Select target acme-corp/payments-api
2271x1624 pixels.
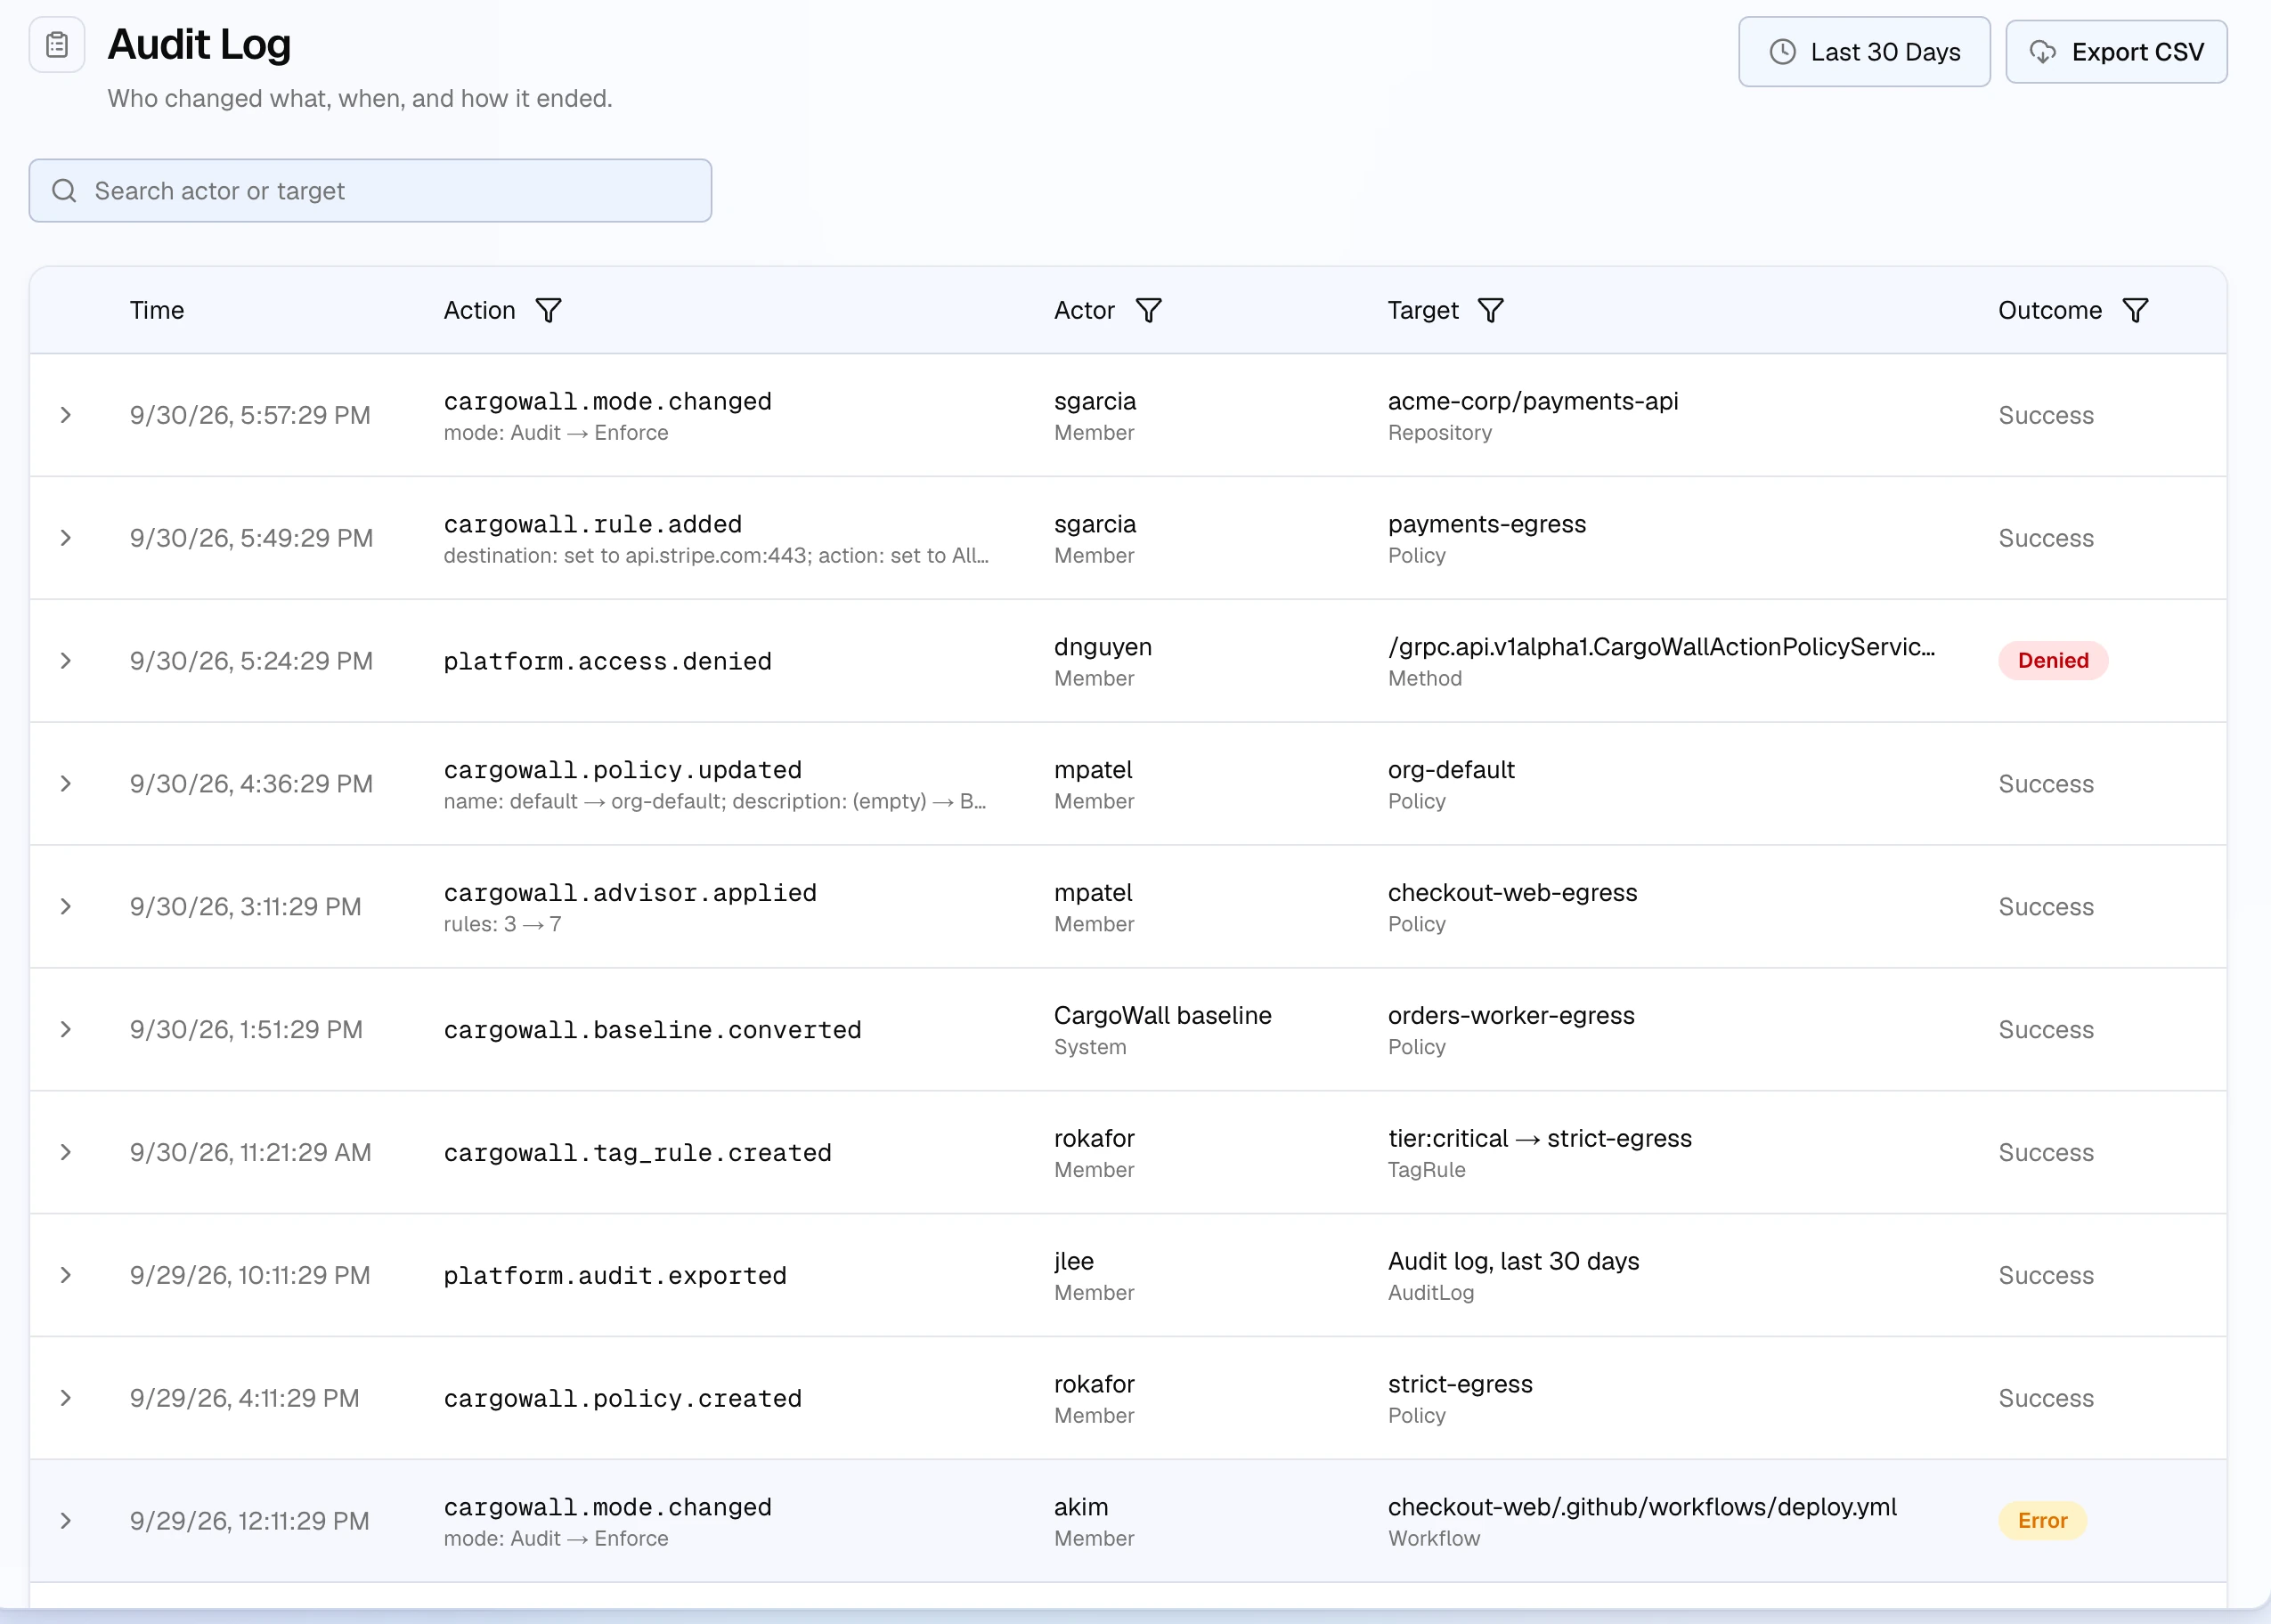[1533, 401]
